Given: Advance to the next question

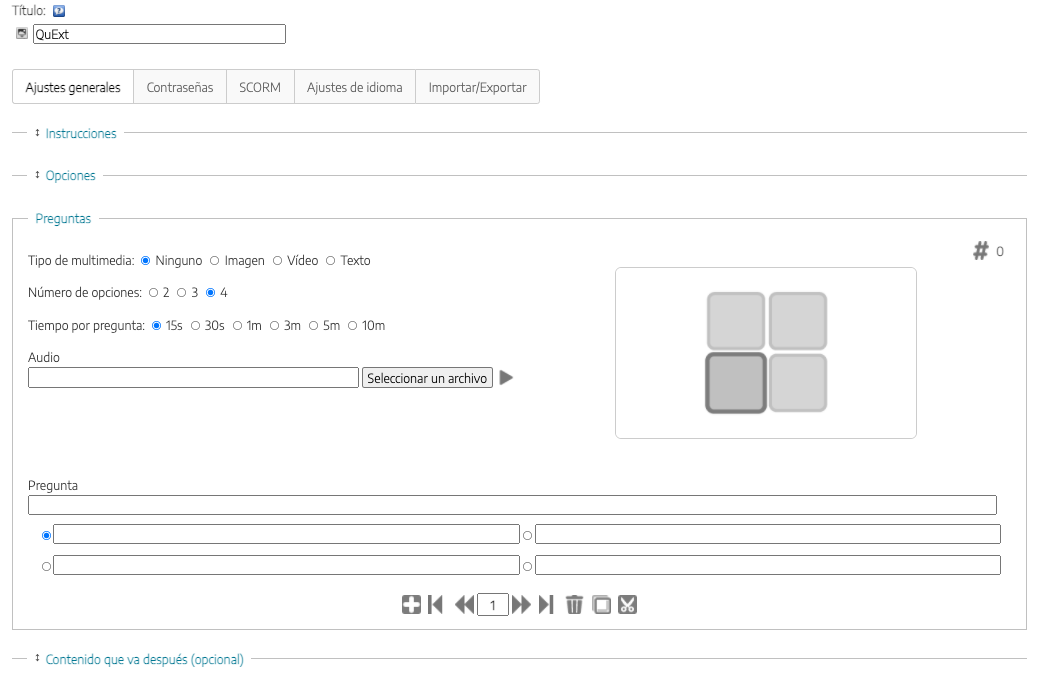Looking at the screenshot, I should 521,605.
